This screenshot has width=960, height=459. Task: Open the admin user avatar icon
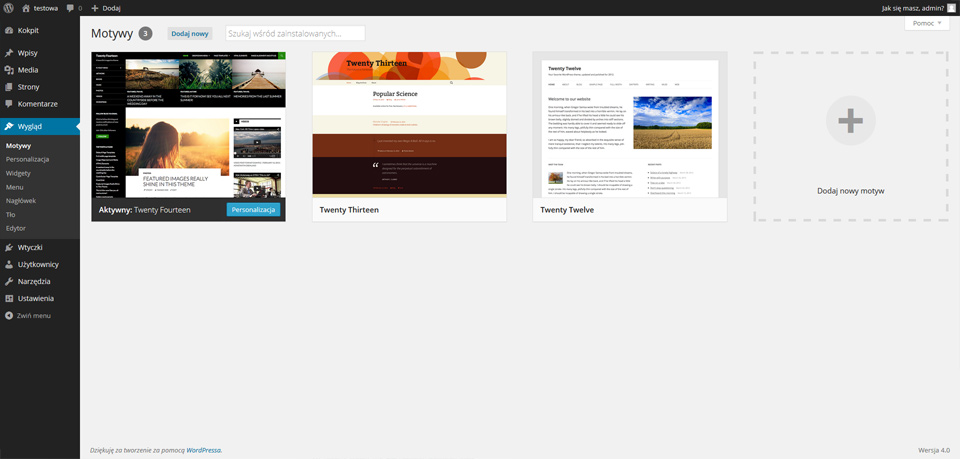(951, 8)
